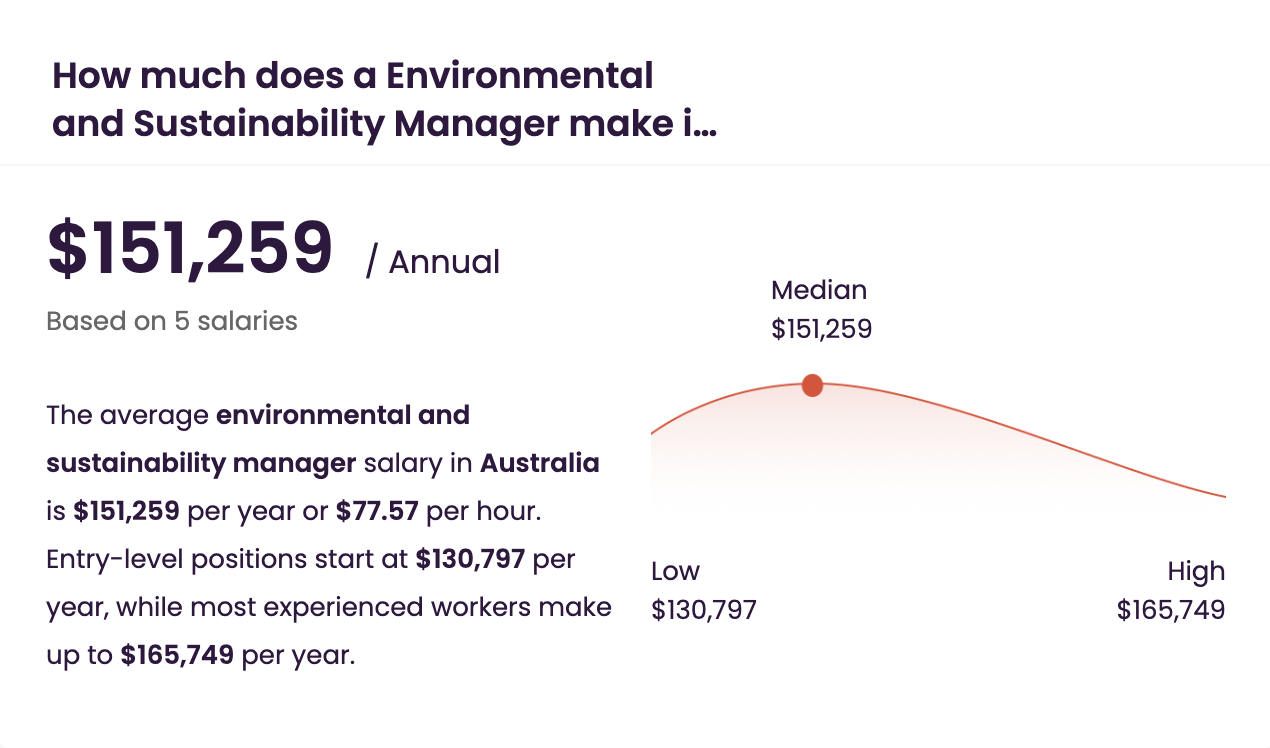This screenshot has height=748, width=1270.
Task: Select the large $151,259 salary figure
Action: (190, 249)
